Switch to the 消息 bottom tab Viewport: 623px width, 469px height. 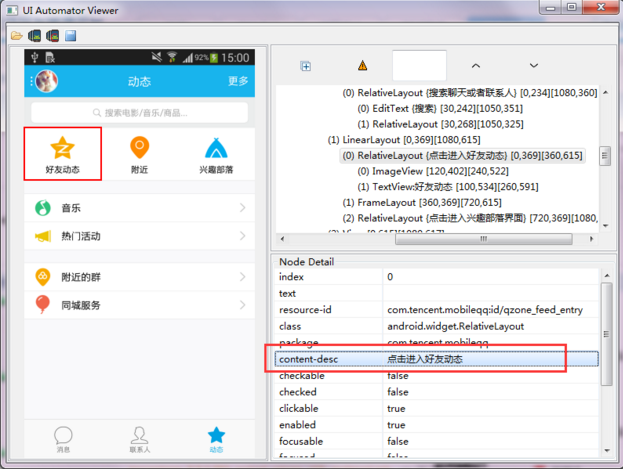[63, 439]
